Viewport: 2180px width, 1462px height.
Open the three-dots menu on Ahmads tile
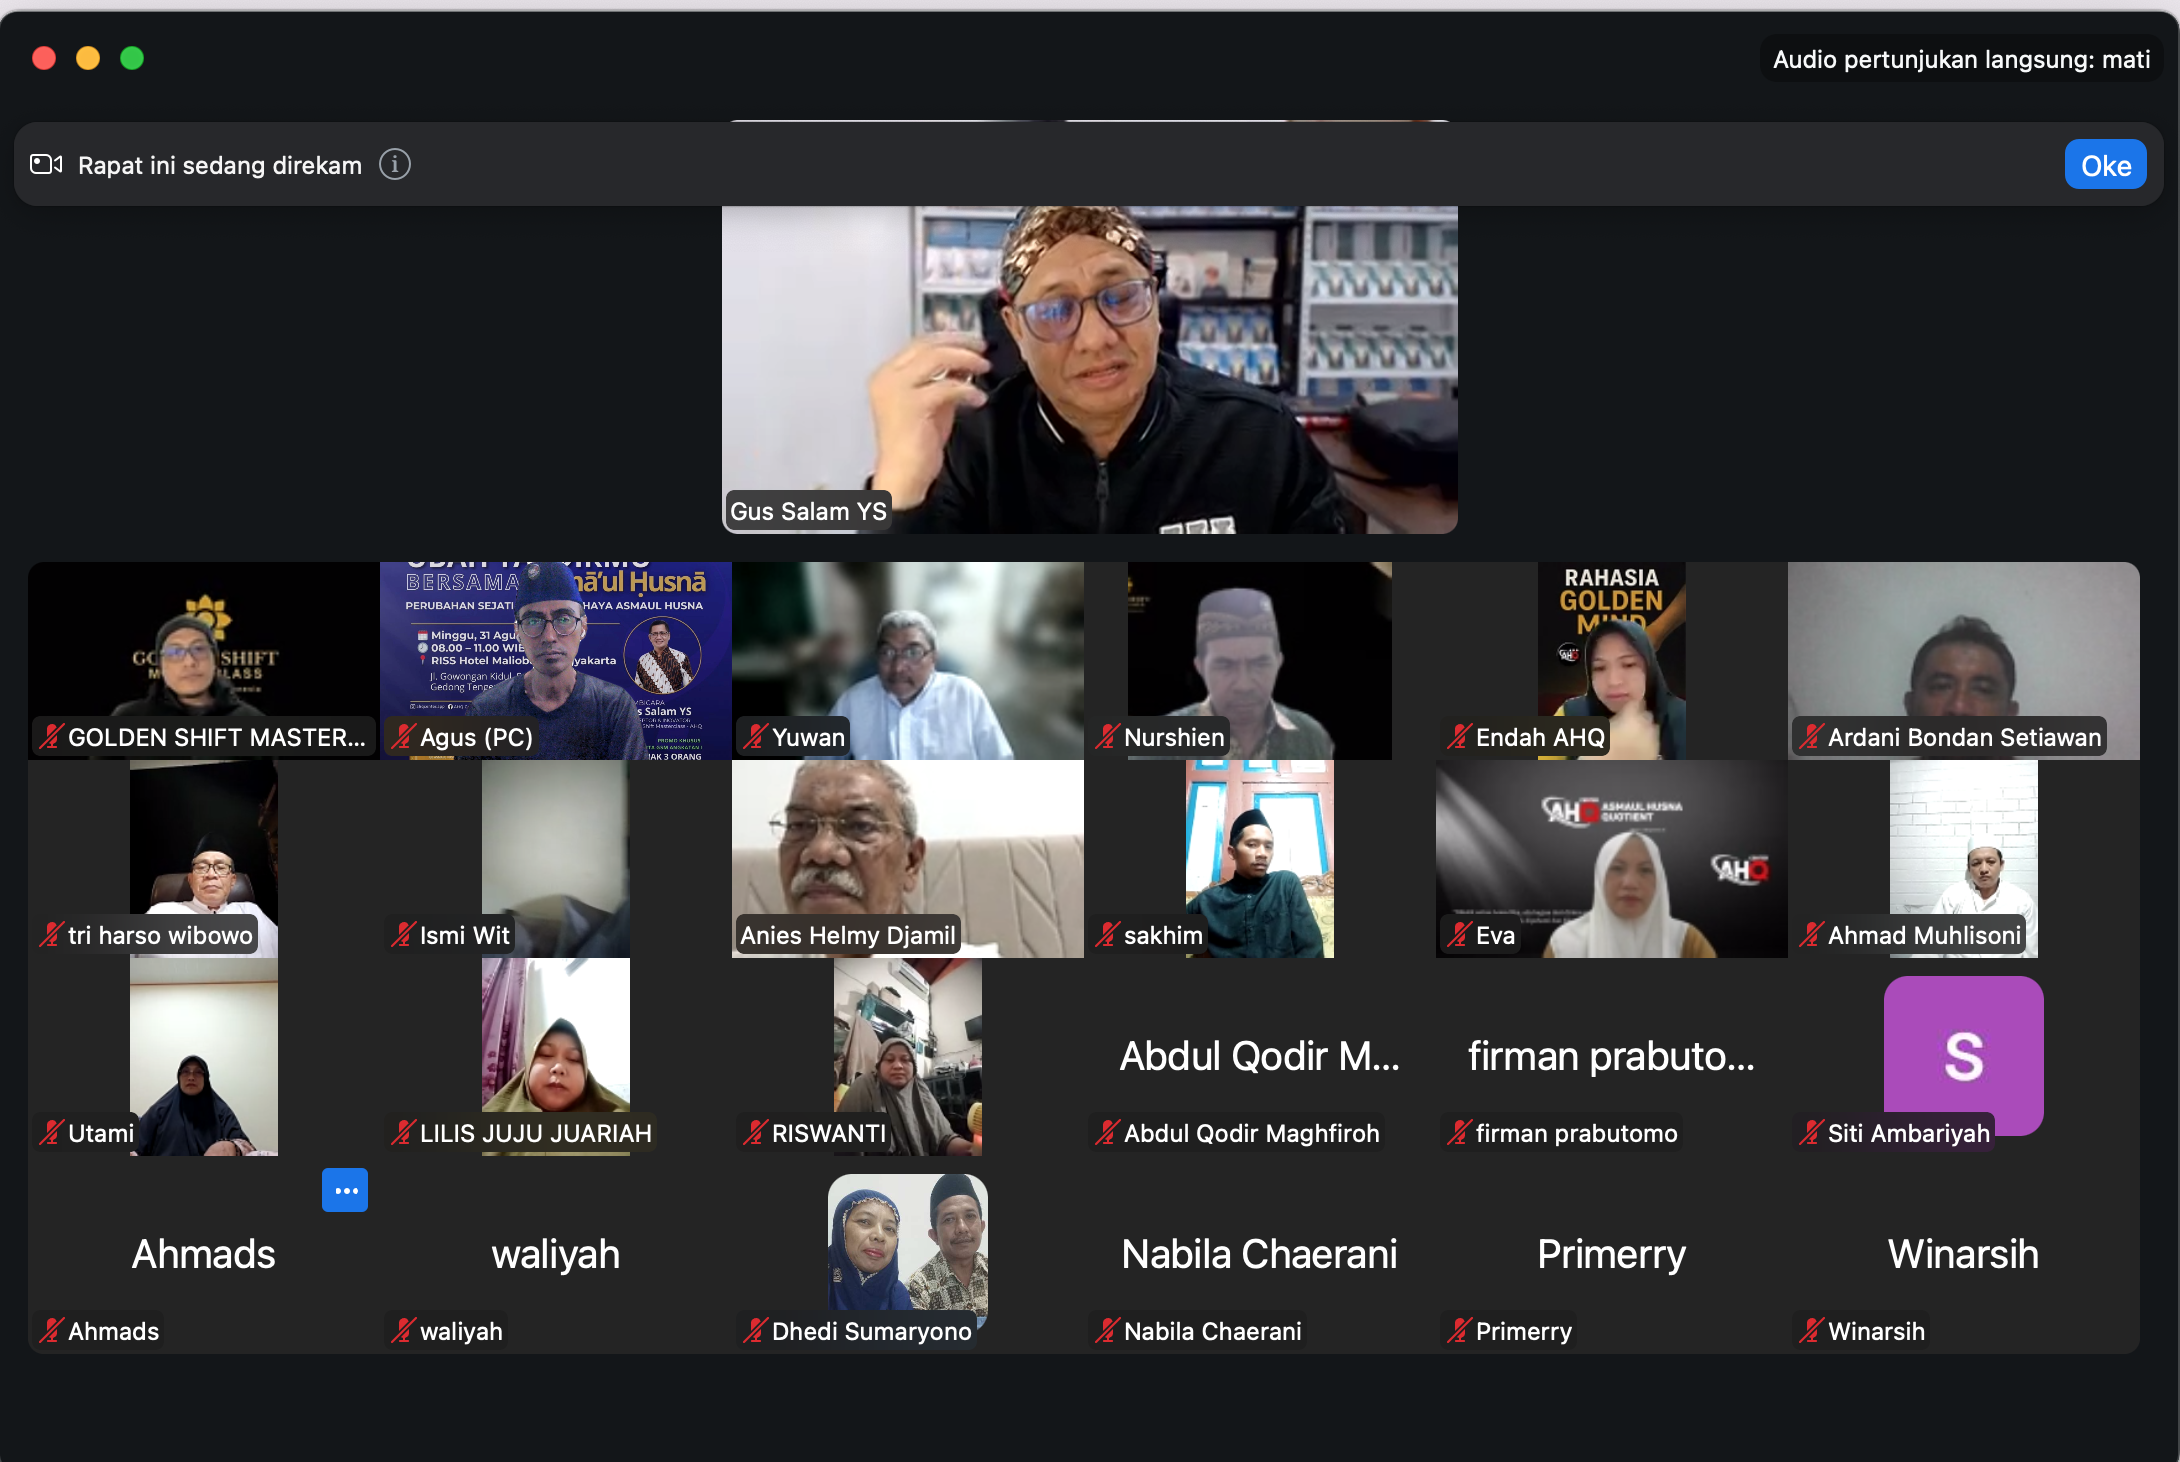[x=345, y=1190]
